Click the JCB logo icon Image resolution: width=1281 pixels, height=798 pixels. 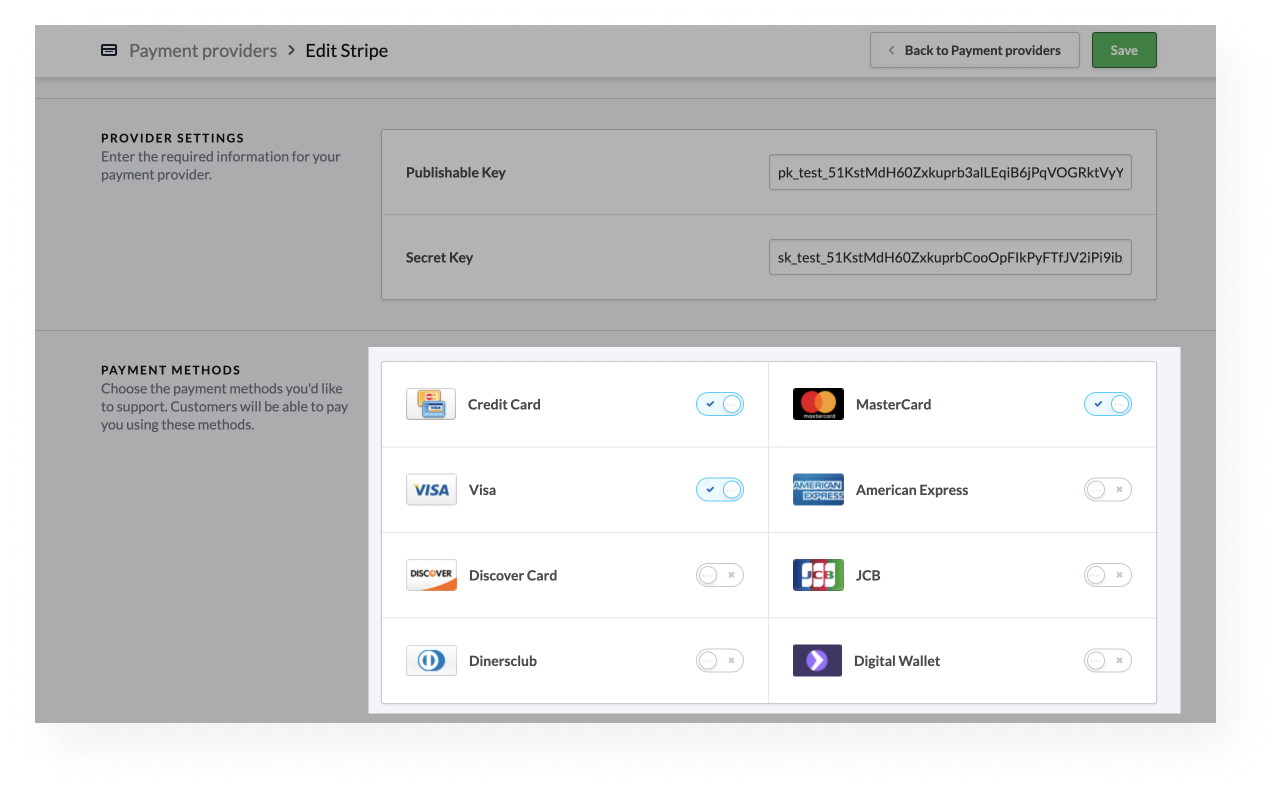point(818,575)
